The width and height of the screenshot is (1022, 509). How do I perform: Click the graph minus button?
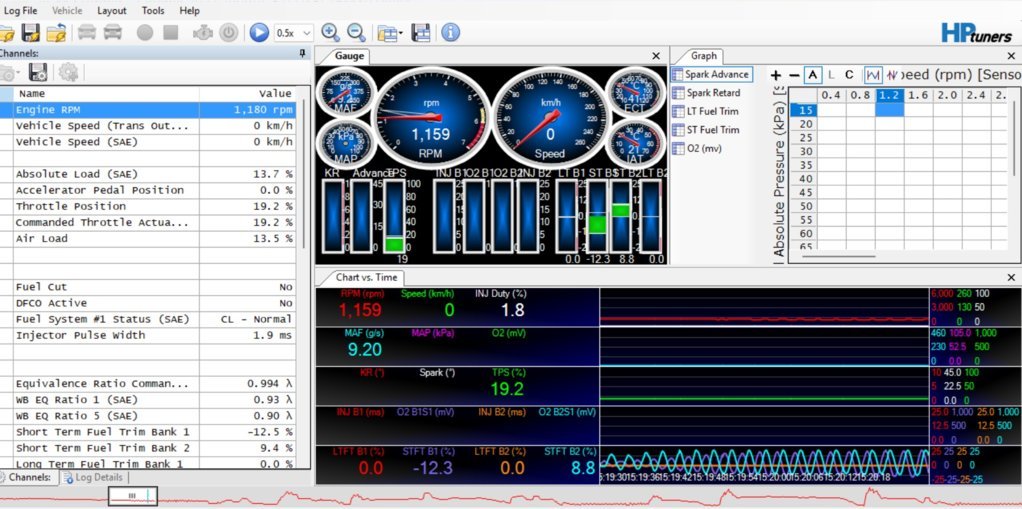tap(793, 75)
